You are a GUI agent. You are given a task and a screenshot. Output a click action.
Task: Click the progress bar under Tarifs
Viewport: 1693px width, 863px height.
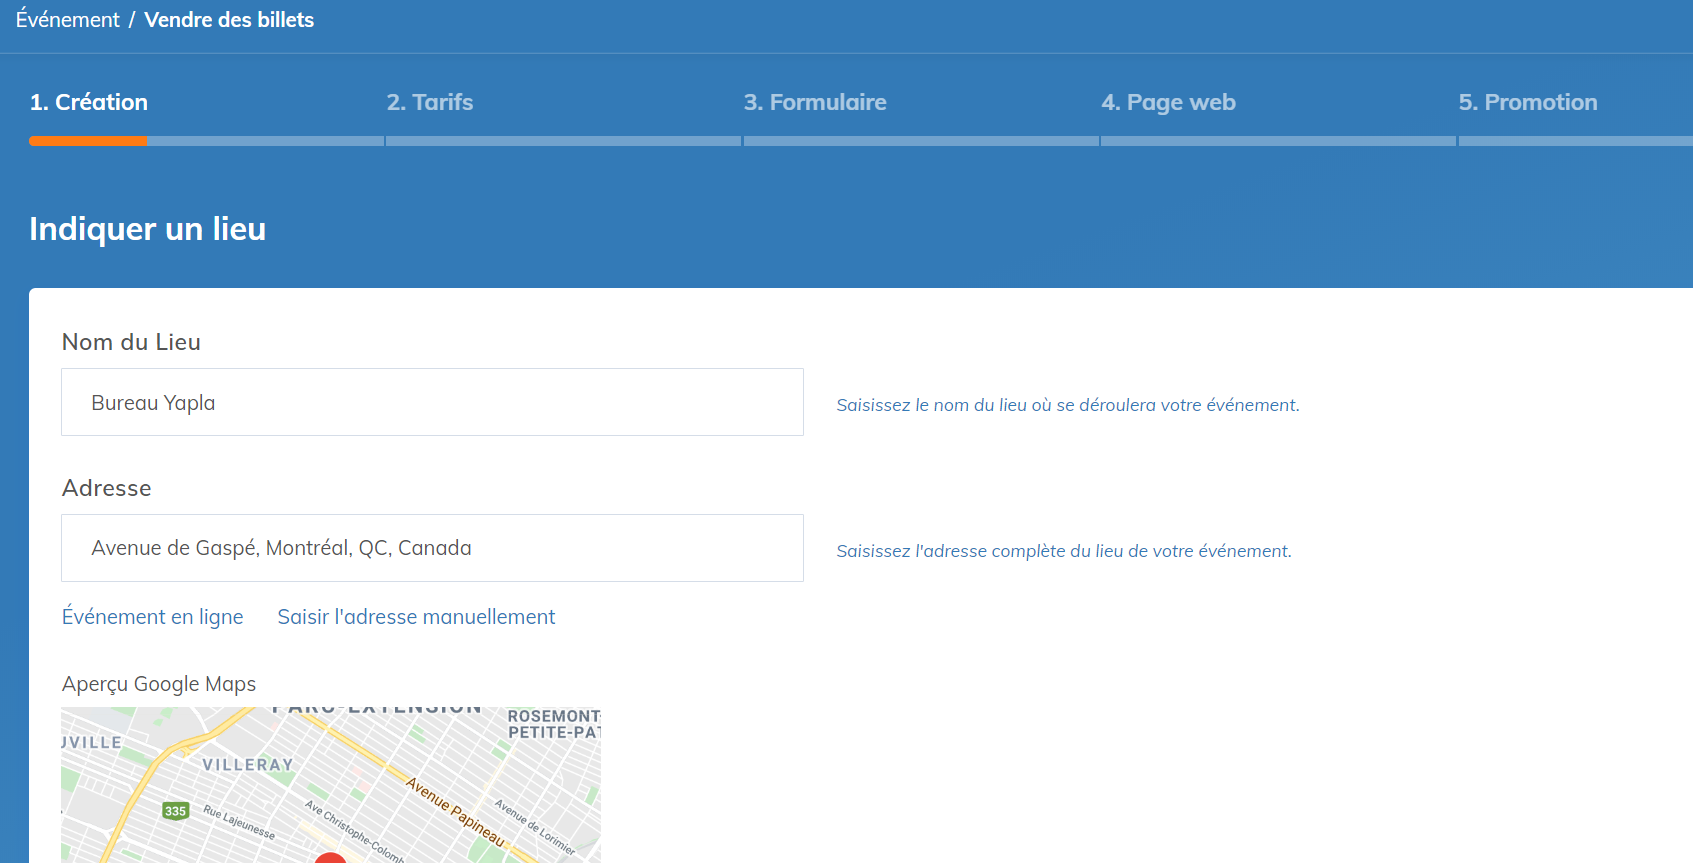(563, 141)
